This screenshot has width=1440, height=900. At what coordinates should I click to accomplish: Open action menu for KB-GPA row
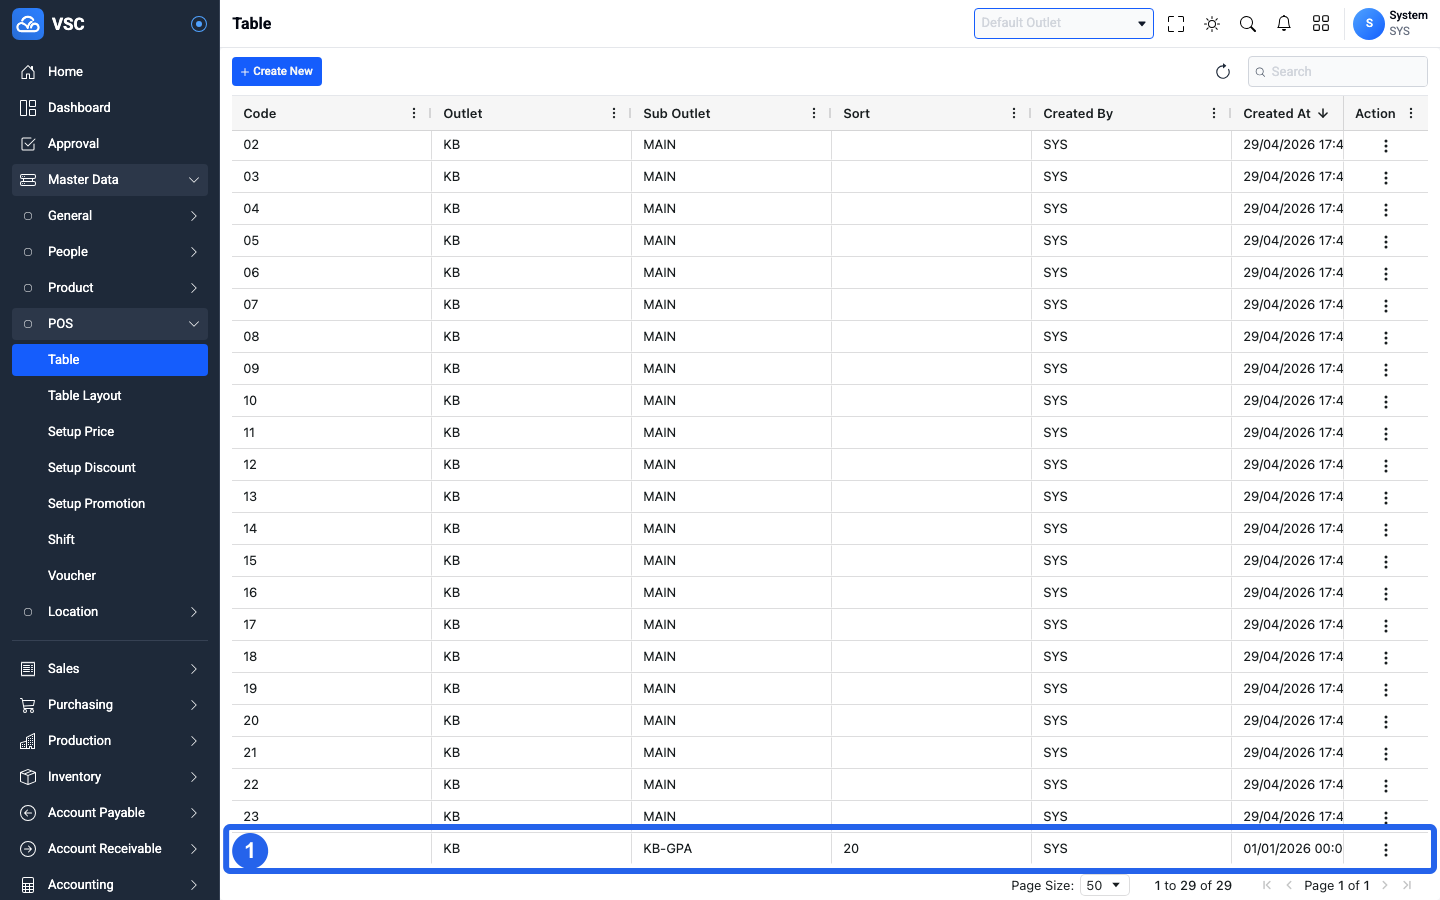(1386, 850)
